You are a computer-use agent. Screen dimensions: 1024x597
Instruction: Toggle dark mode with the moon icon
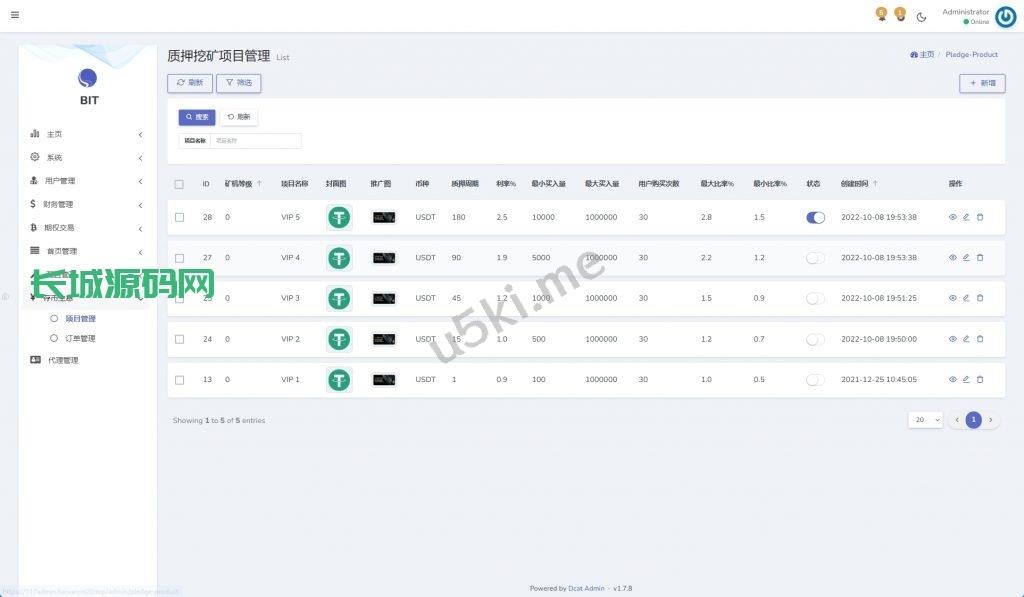click(921, 16)
